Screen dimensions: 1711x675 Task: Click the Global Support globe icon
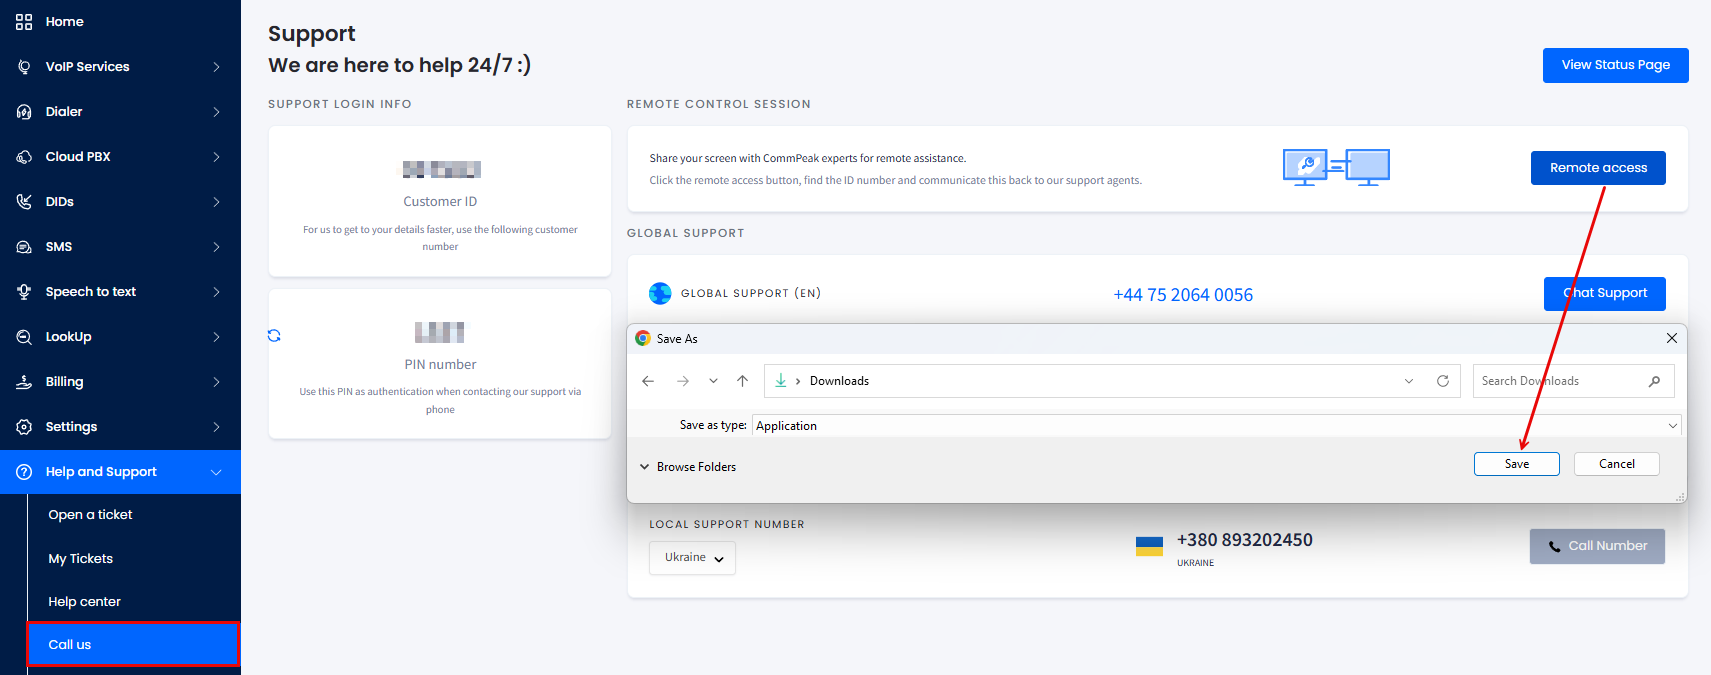(660, 293)
